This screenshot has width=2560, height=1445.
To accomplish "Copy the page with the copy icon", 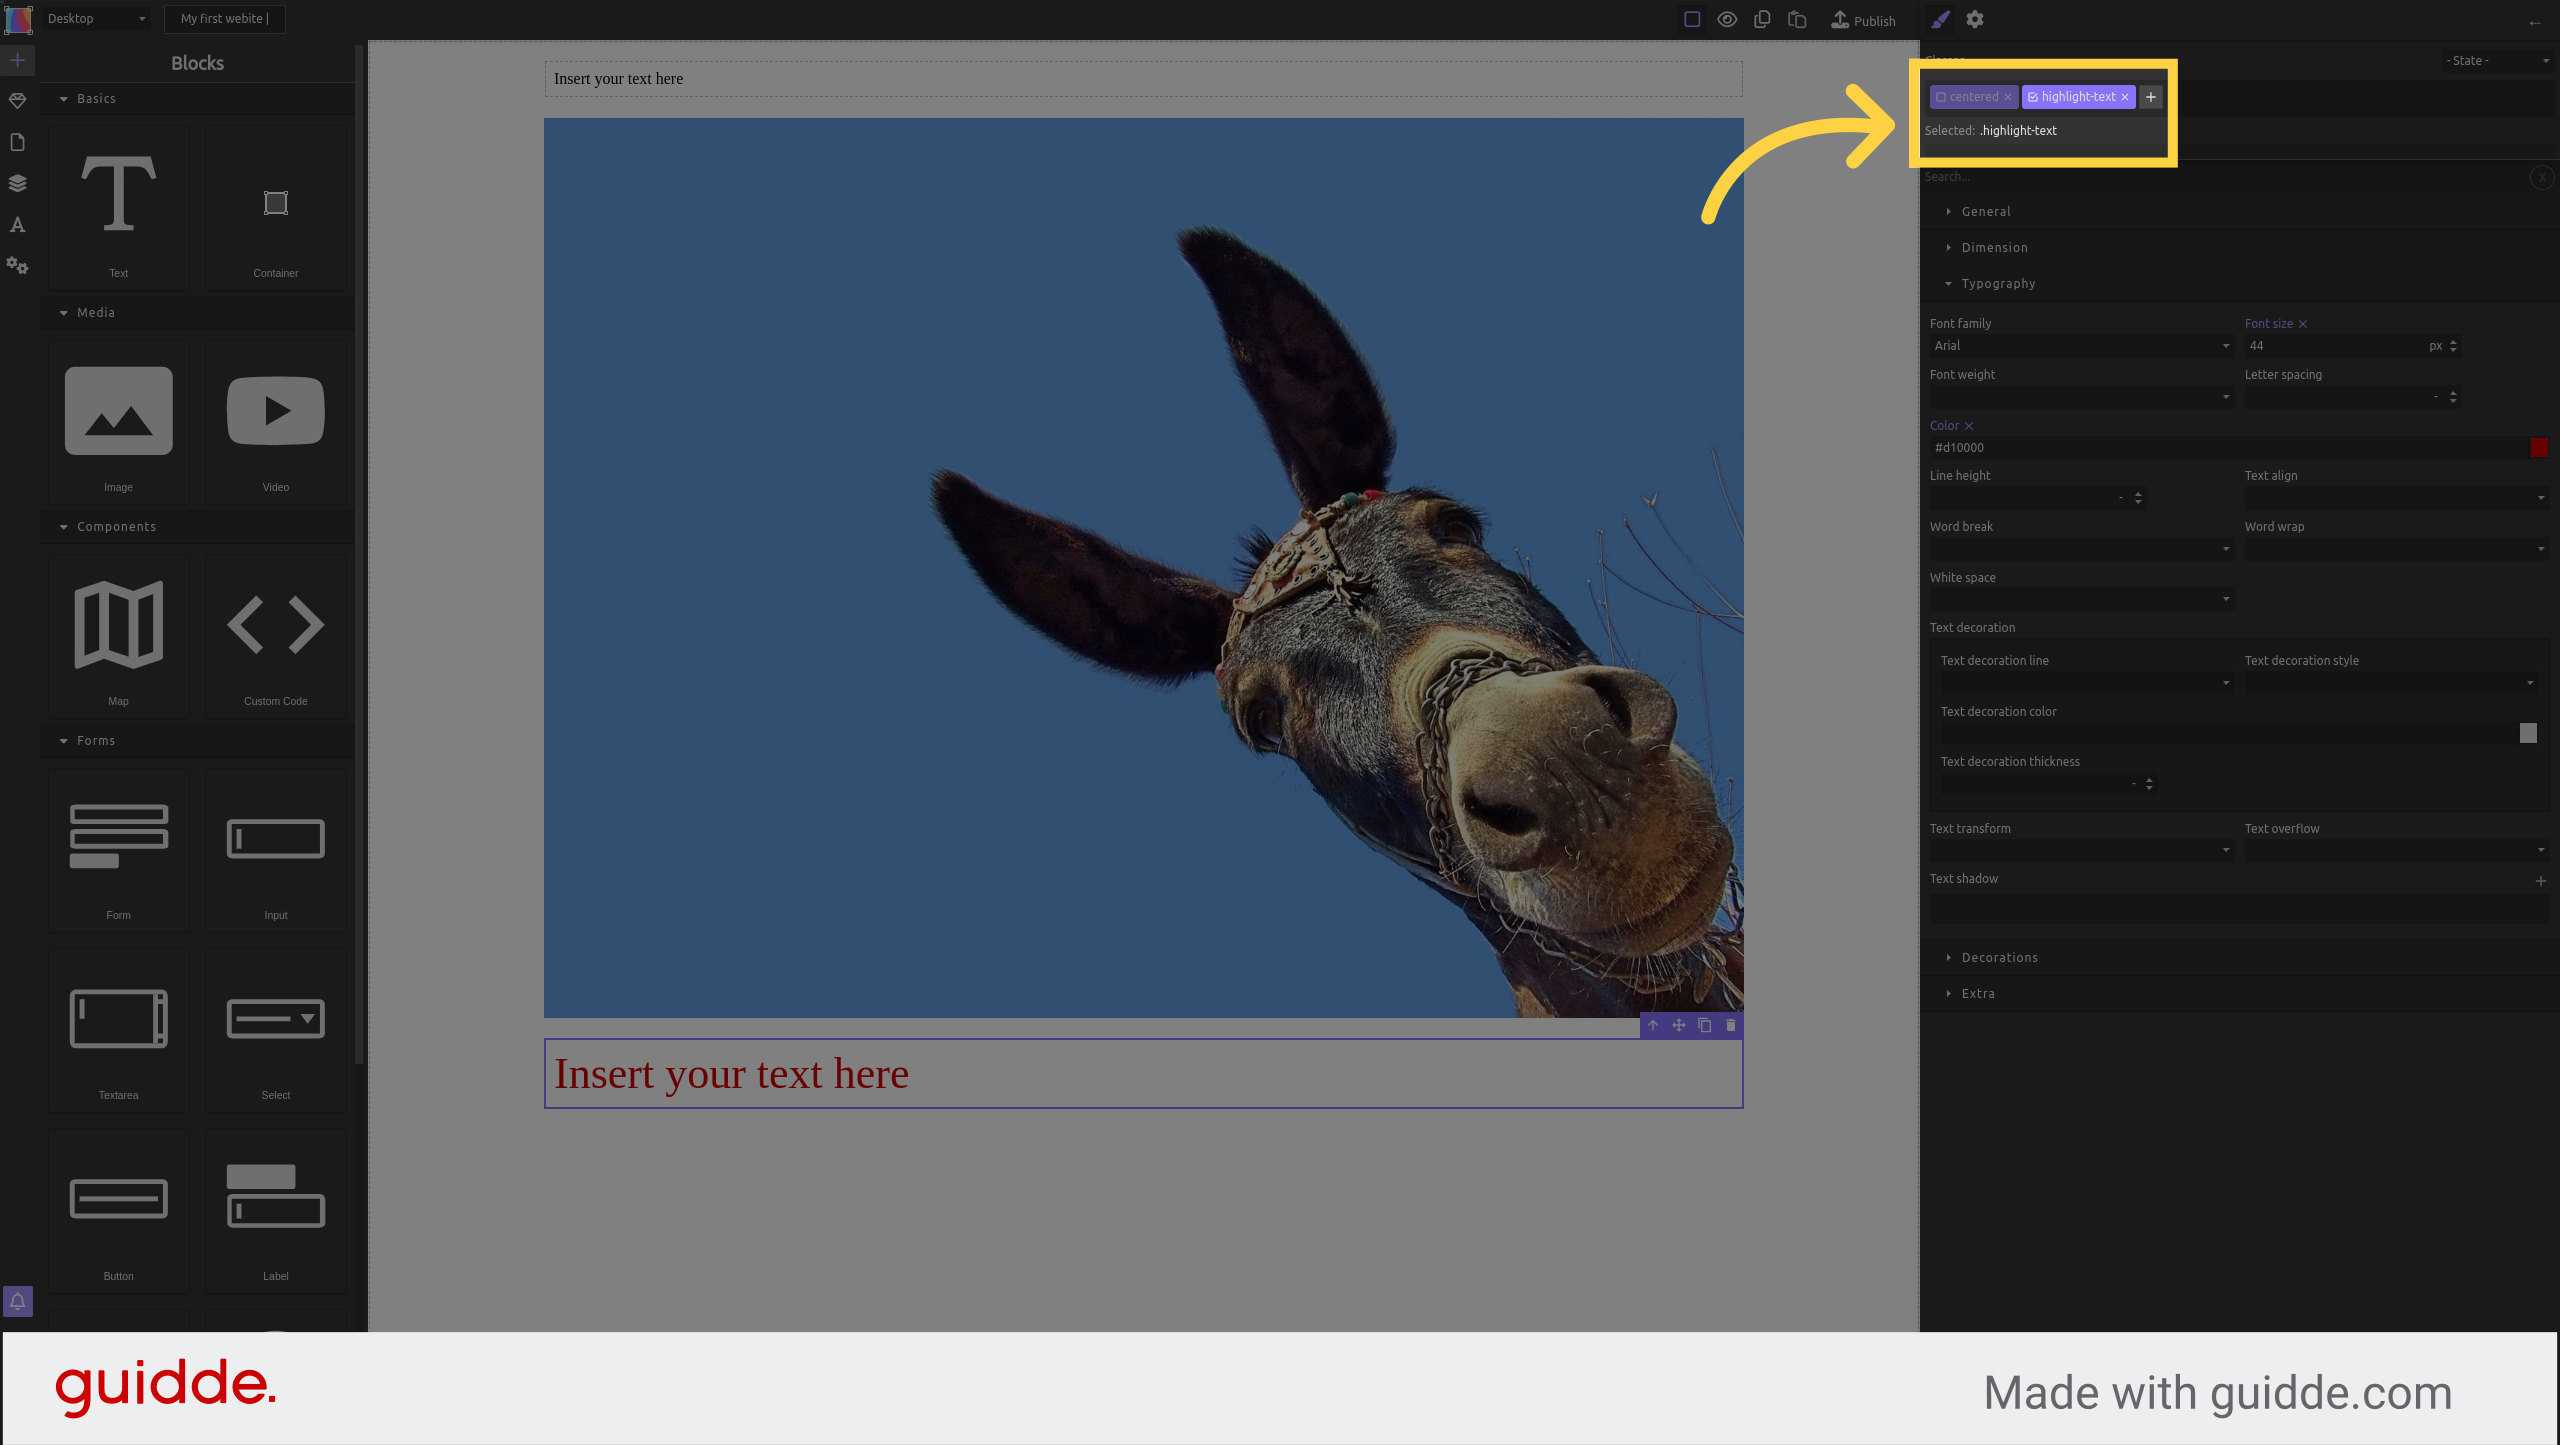I will tap(1762, 19).
